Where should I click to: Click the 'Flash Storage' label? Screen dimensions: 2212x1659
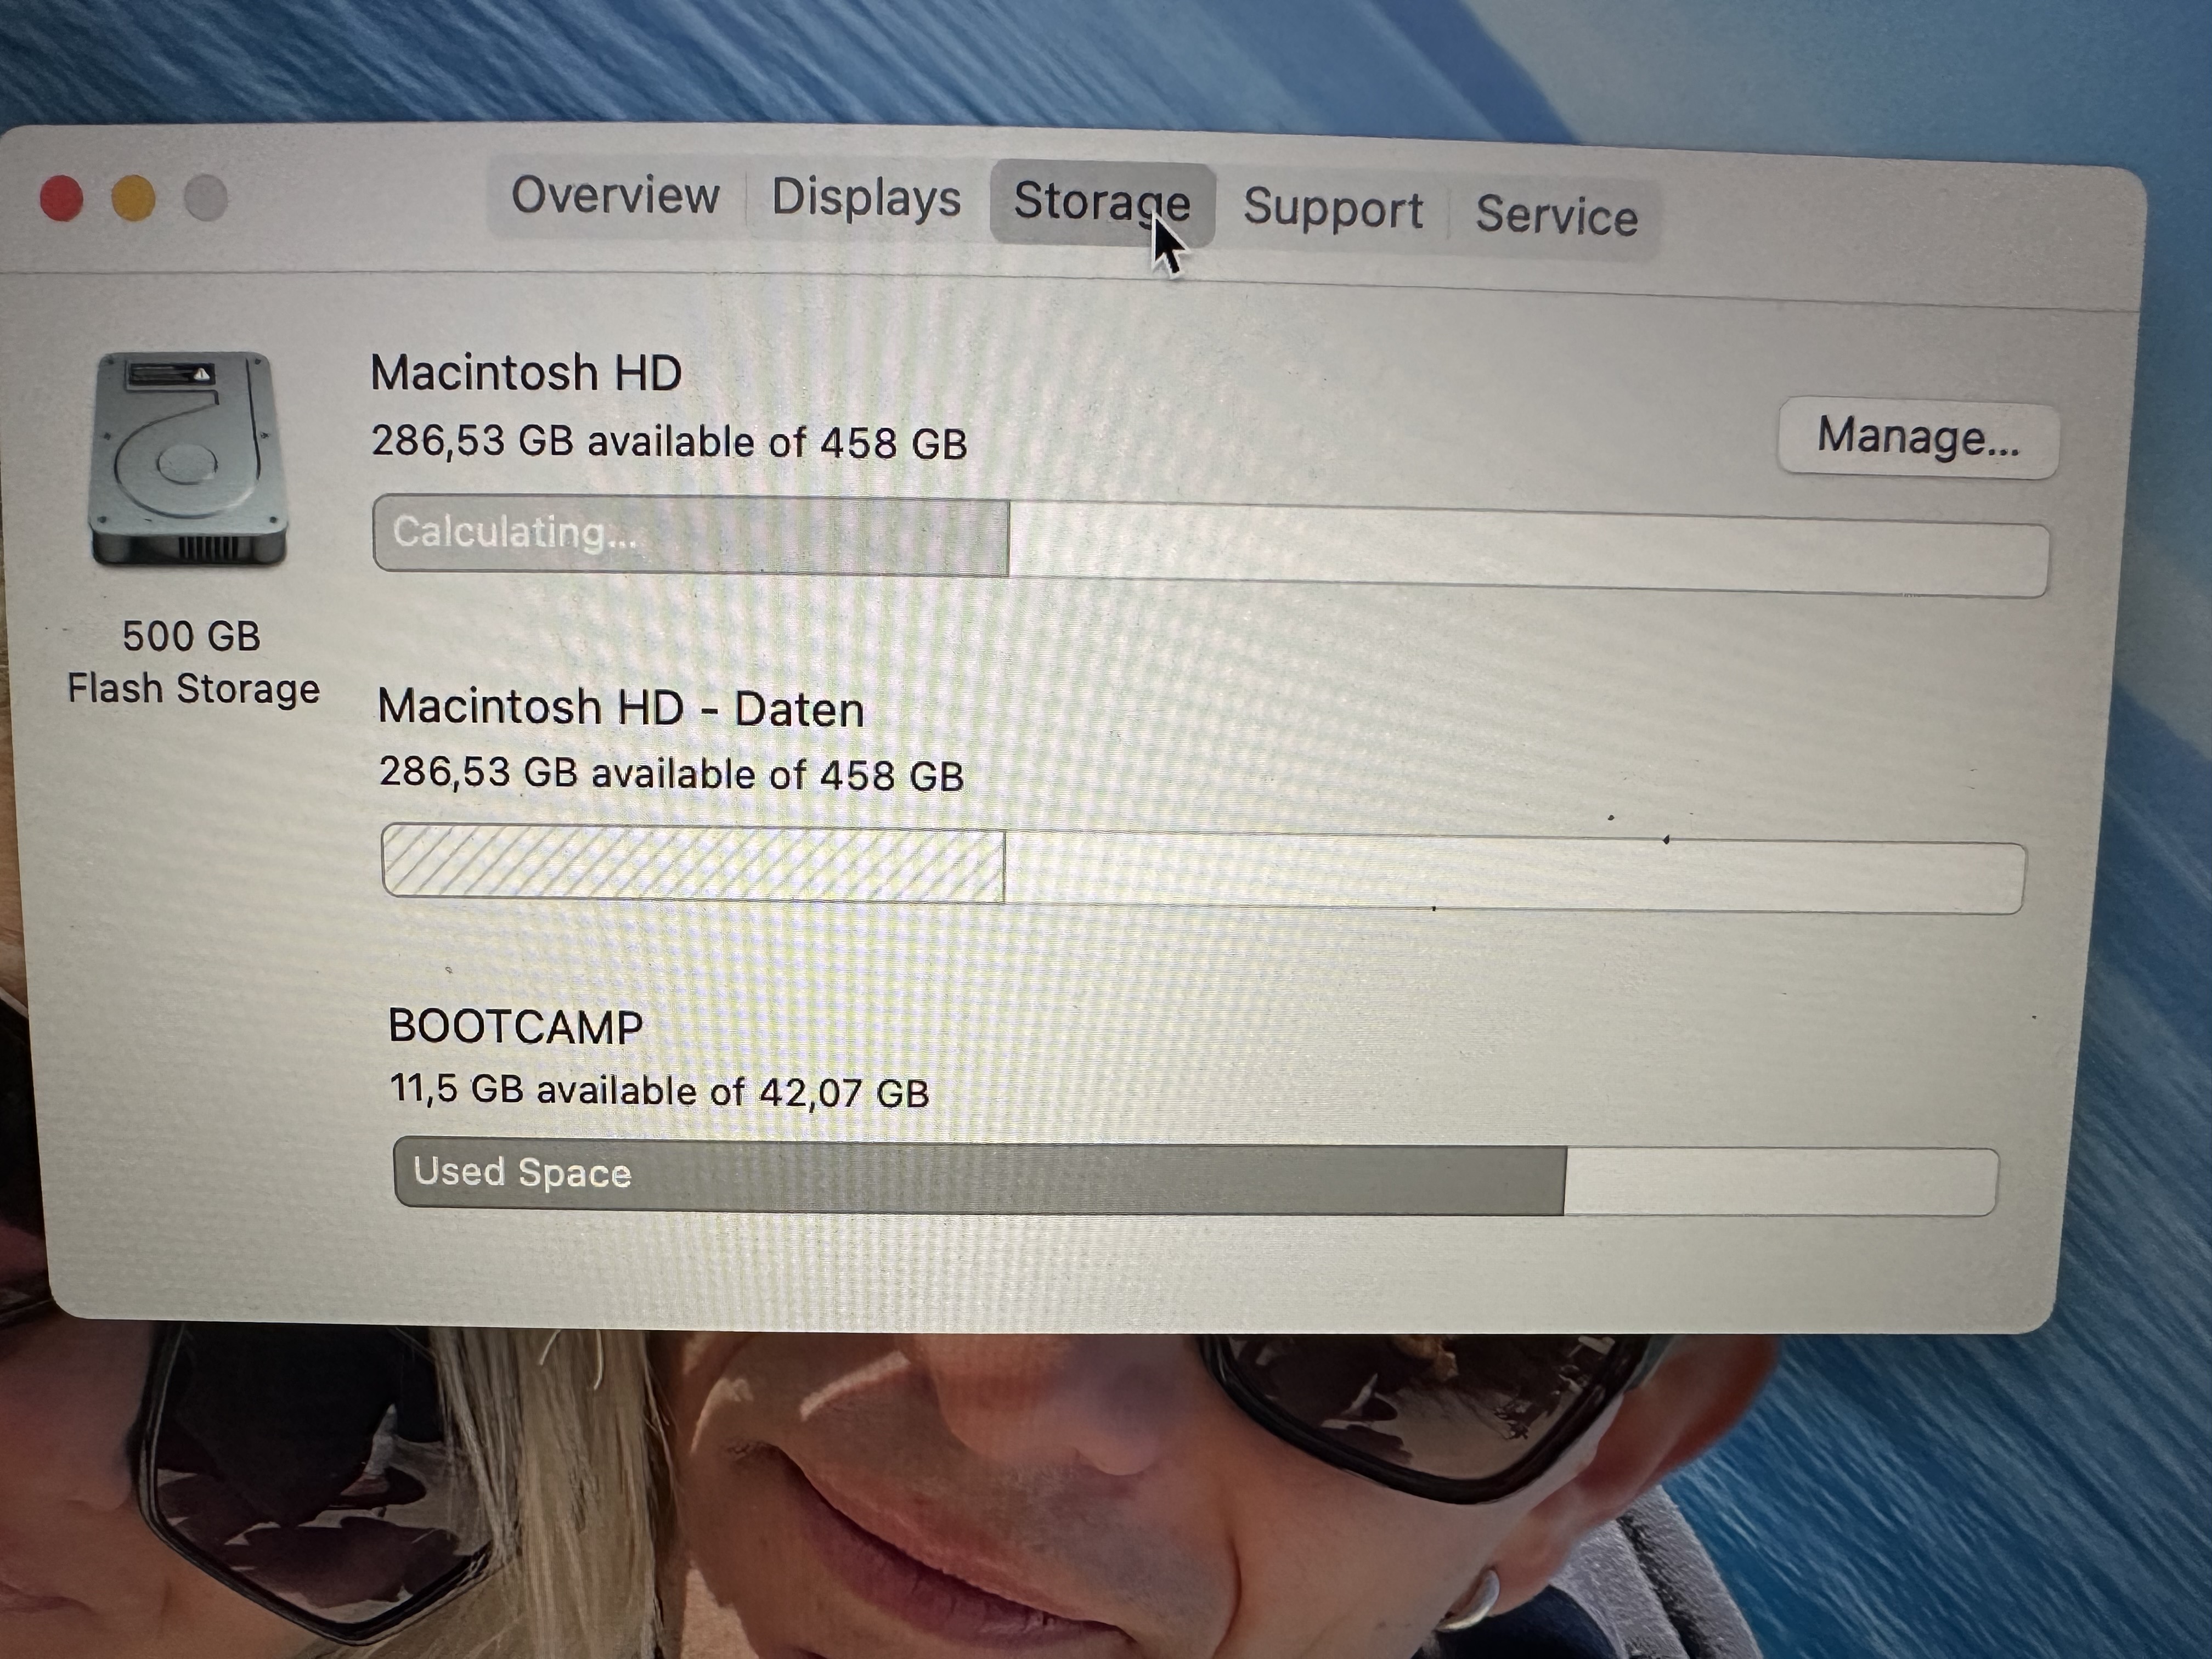click(193, 690)
